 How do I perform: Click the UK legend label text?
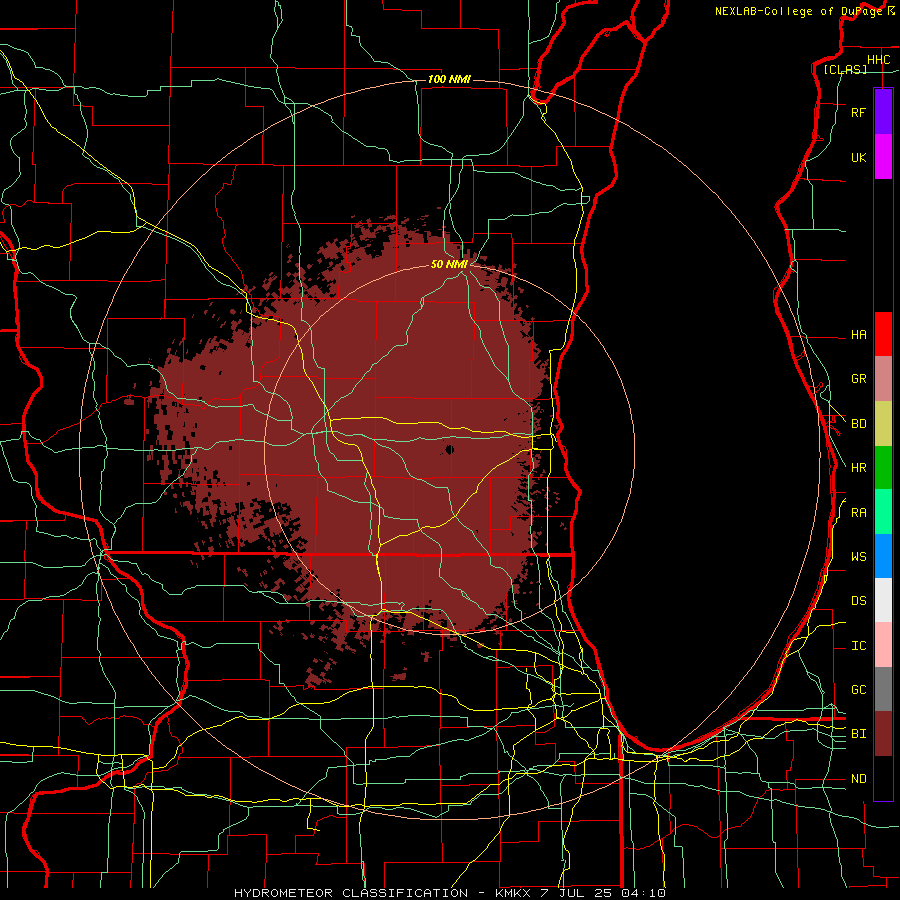tap(858, 157)
